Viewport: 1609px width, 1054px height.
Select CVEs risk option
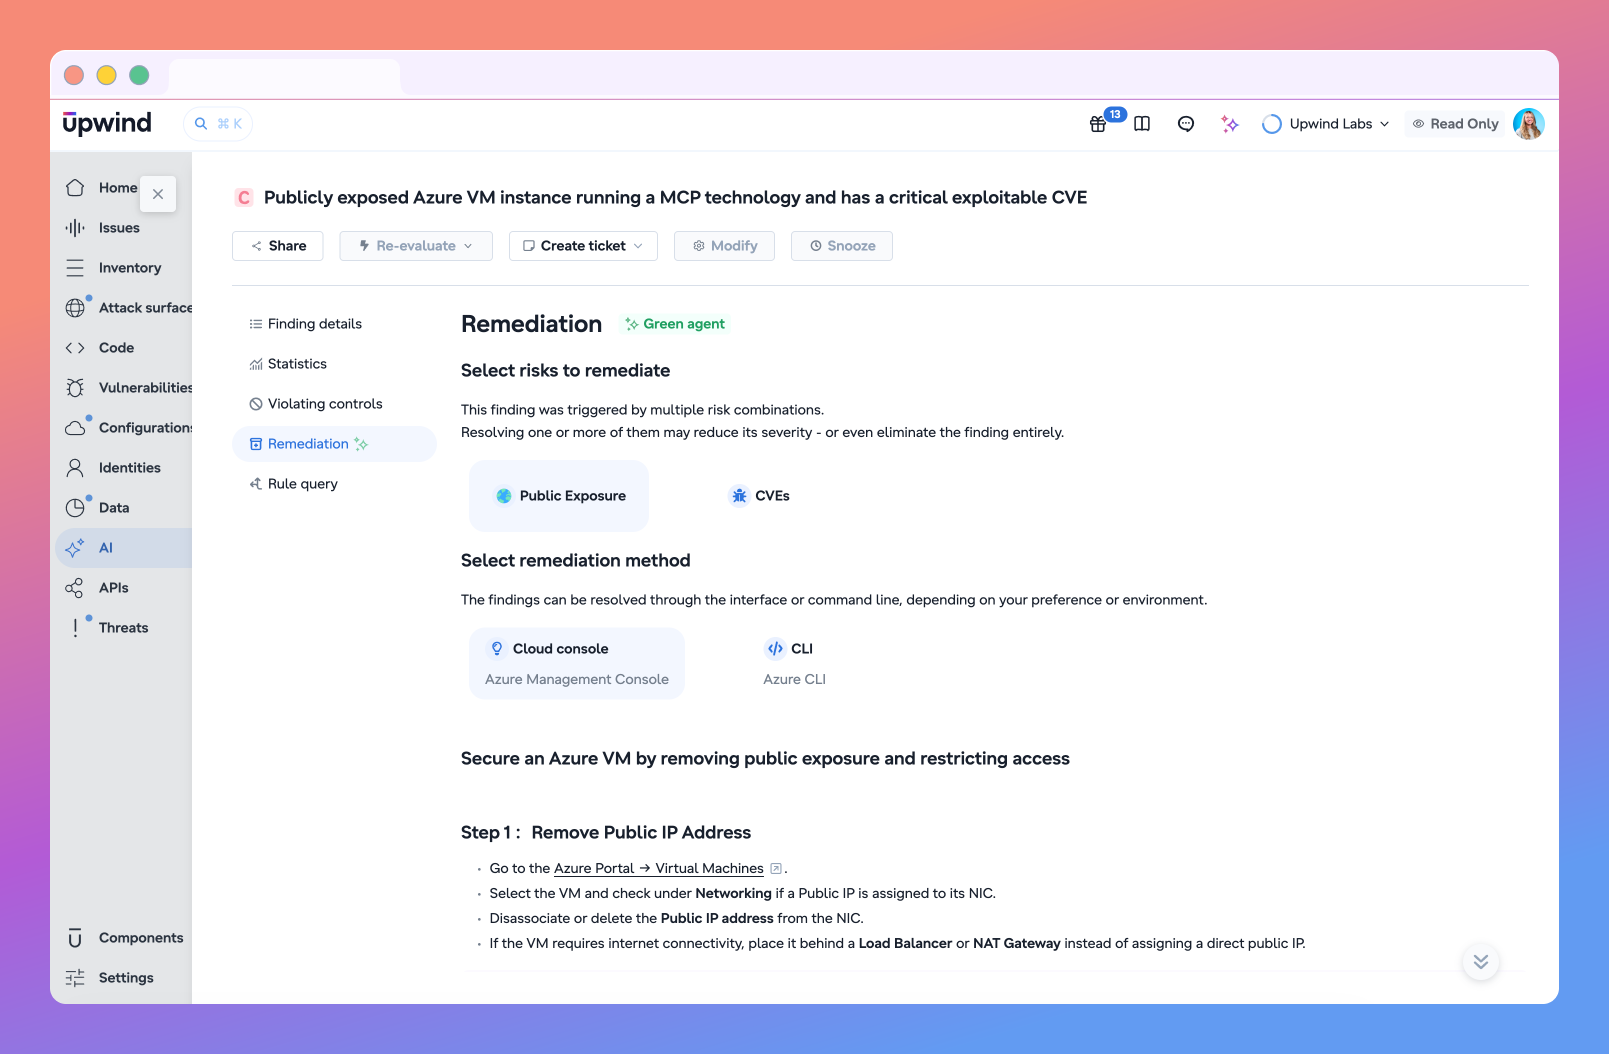[x=760, y=496]
